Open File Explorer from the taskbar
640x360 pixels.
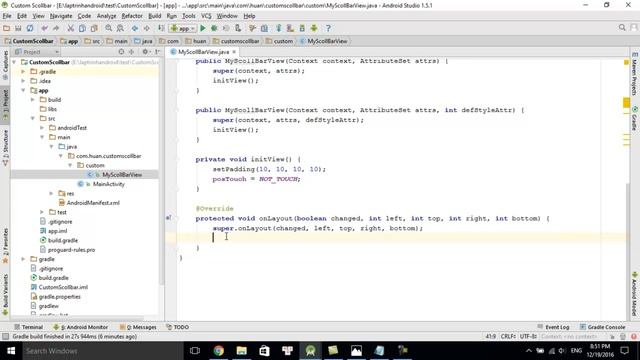pyautogui.click(x=242, y=351)
